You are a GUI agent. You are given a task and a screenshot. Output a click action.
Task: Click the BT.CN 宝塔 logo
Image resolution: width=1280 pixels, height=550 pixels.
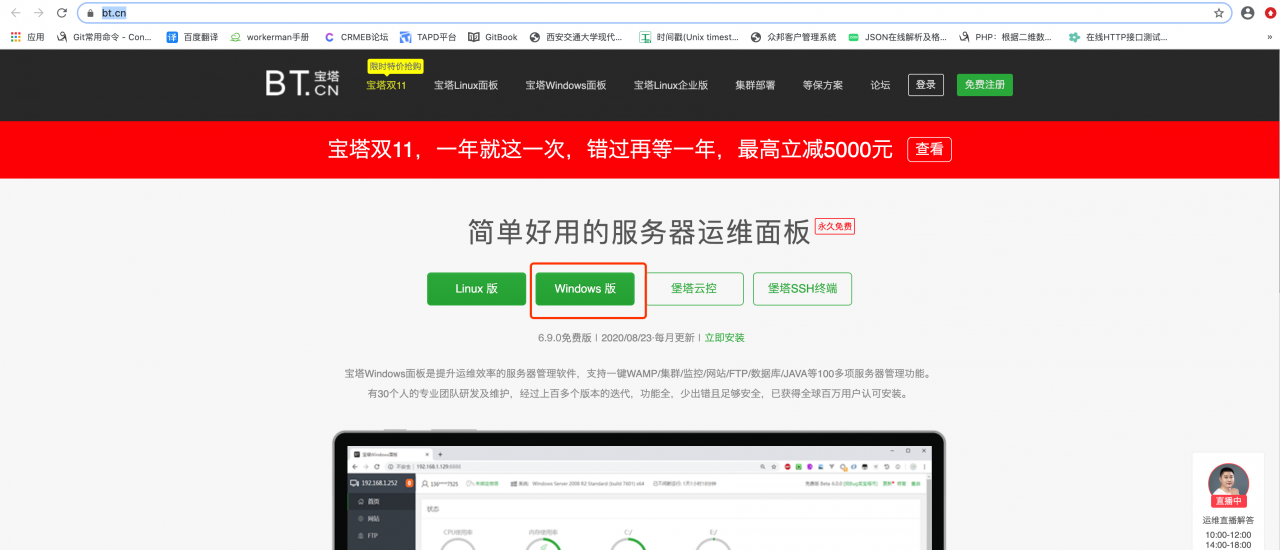[x=302, y=84]
